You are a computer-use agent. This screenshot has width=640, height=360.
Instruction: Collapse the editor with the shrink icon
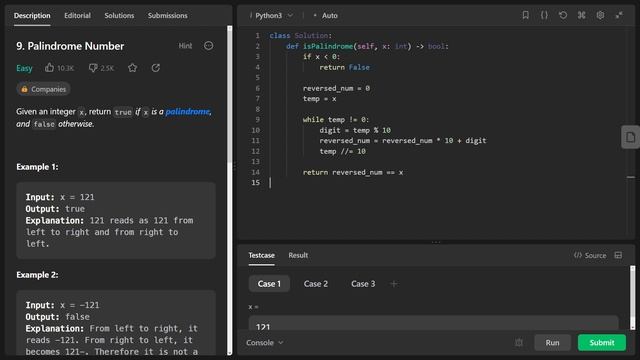[619, 15]
